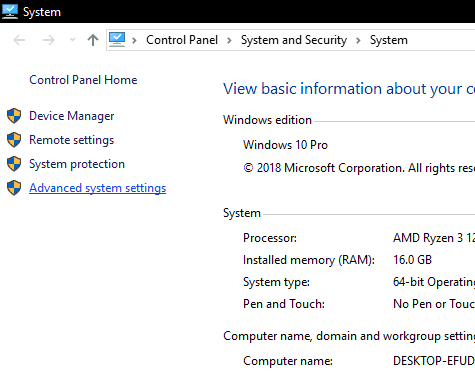Click the 'System type:' label
The image size is (475, 373).
(x=276, y=282)
